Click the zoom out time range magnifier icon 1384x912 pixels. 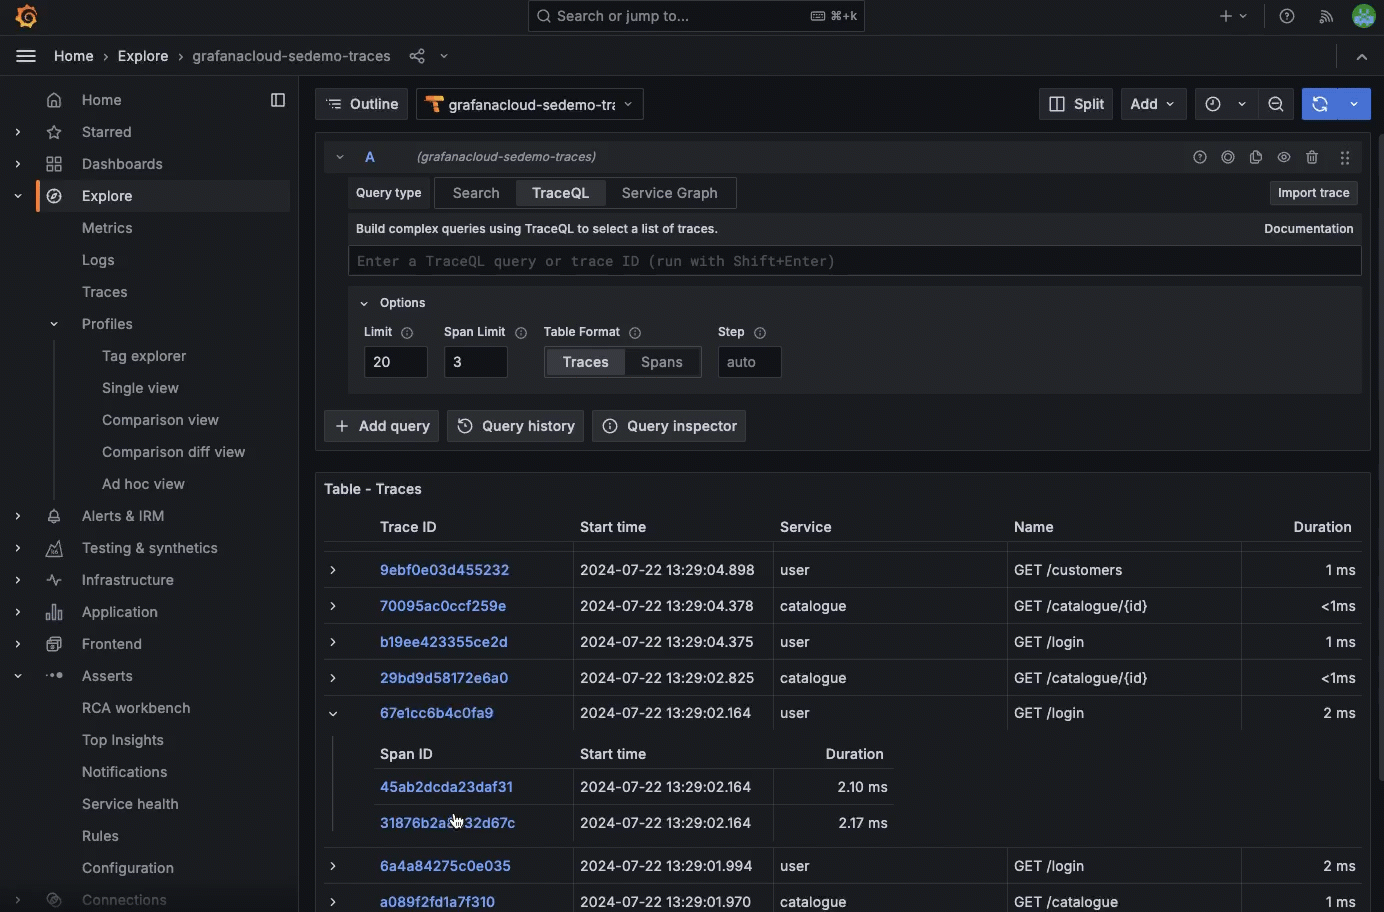[1276, 104]
